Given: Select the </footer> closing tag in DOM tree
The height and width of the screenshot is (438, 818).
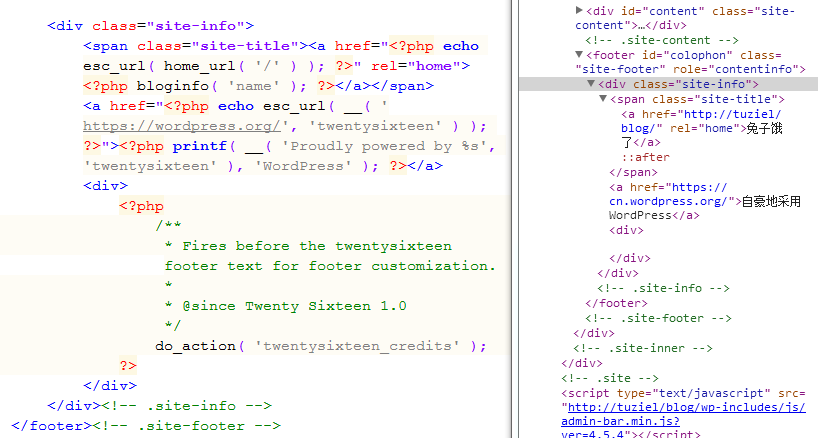Looking at the screenshot, I should tap(616, 303).
